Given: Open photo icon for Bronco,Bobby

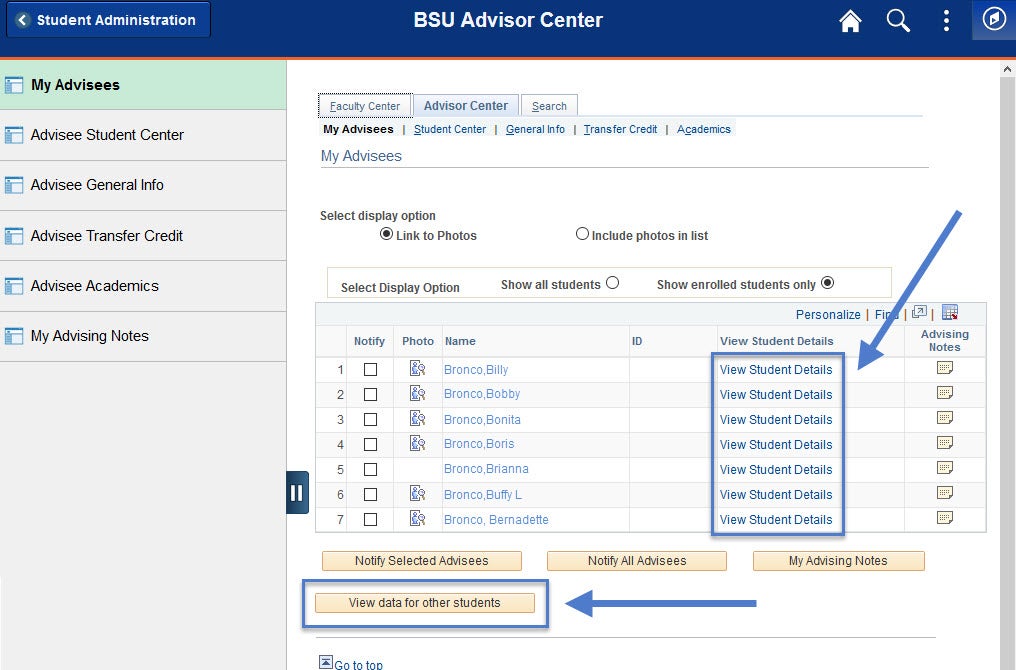Looking at the screenshot, I should 417,393.
